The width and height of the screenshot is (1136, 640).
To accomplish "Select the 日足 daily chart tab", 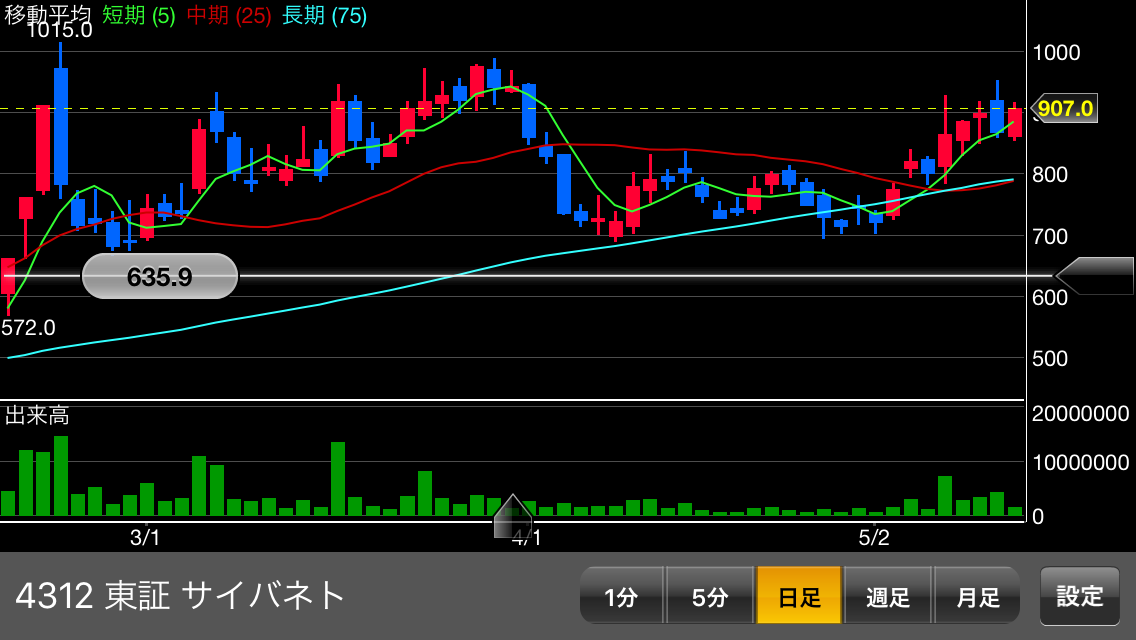I will (x=799, y=596).
